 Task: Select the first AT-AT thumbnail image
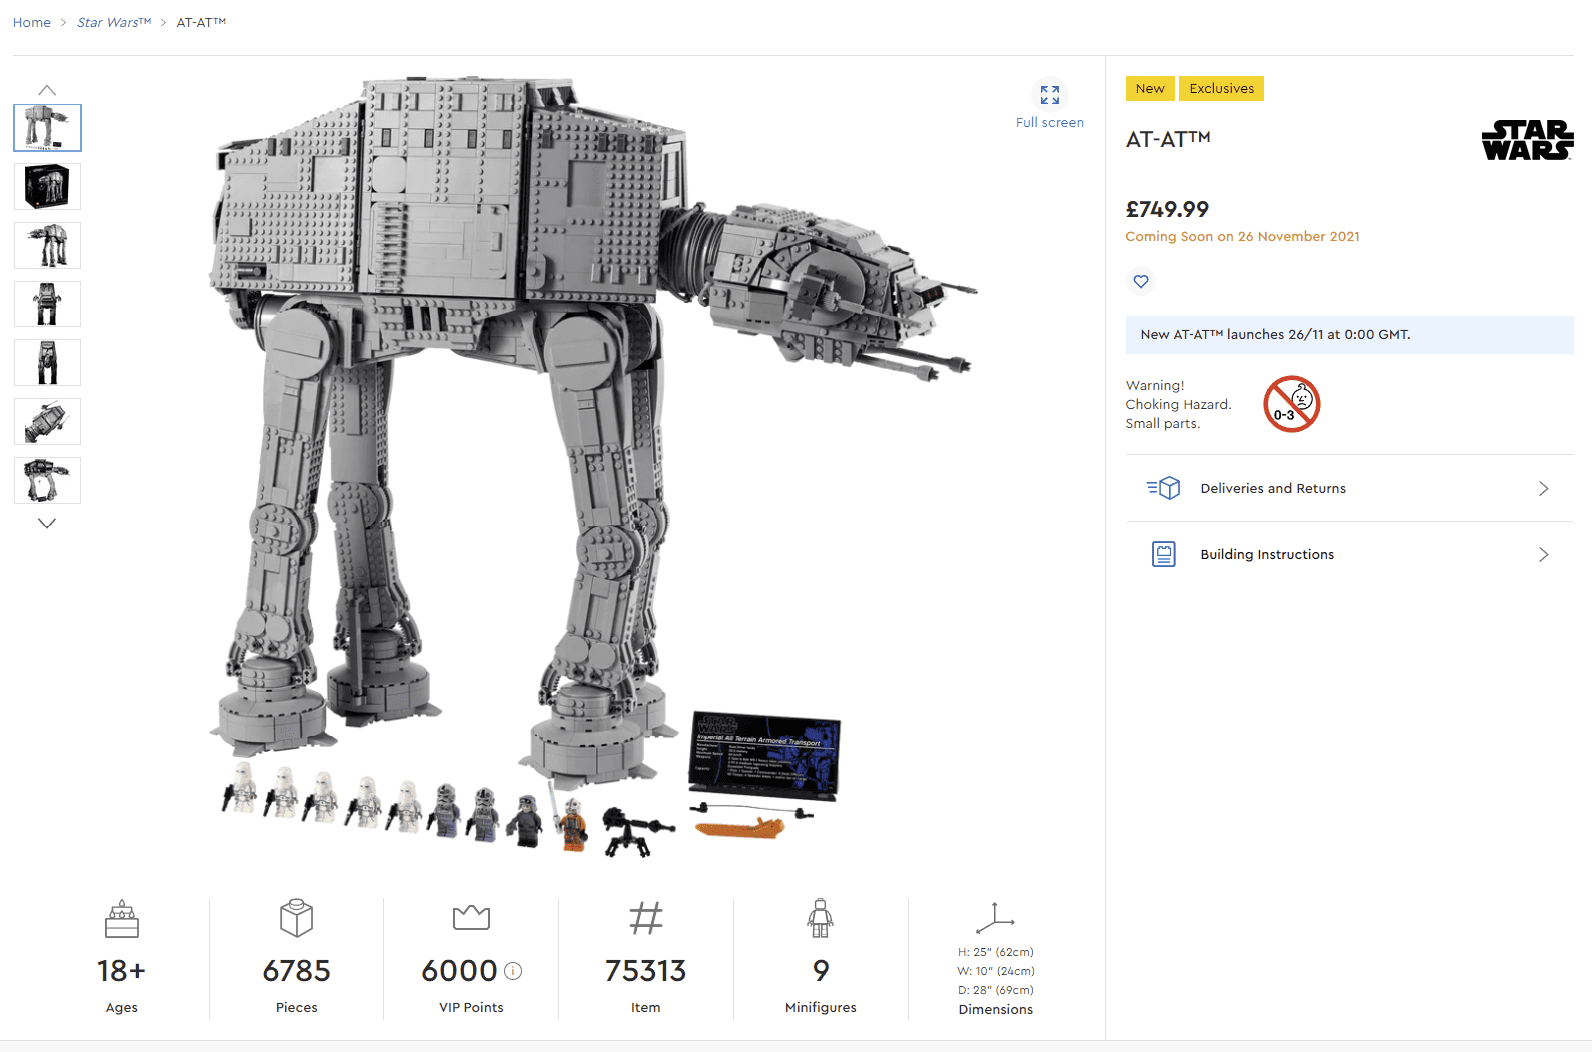point(47,128)
